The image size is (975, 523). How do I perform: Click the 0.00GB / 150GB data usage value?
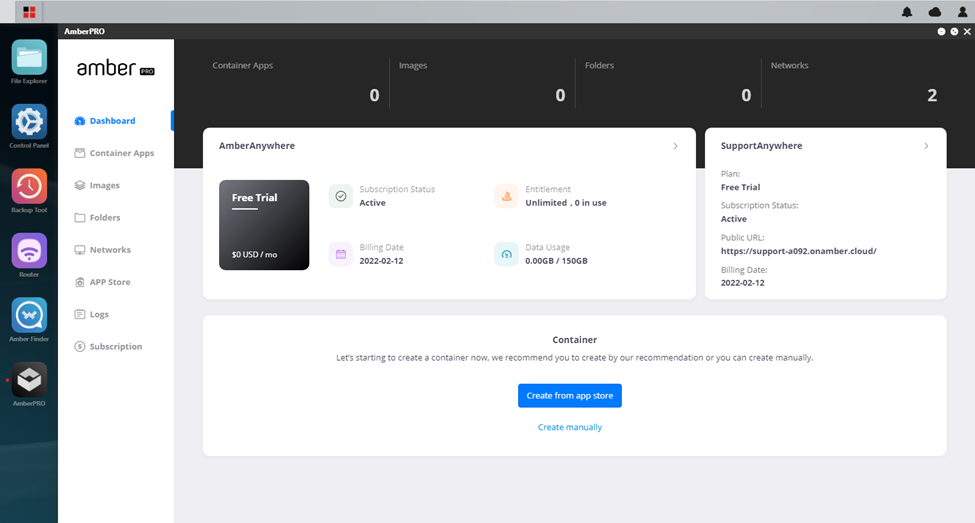[556, 261]
